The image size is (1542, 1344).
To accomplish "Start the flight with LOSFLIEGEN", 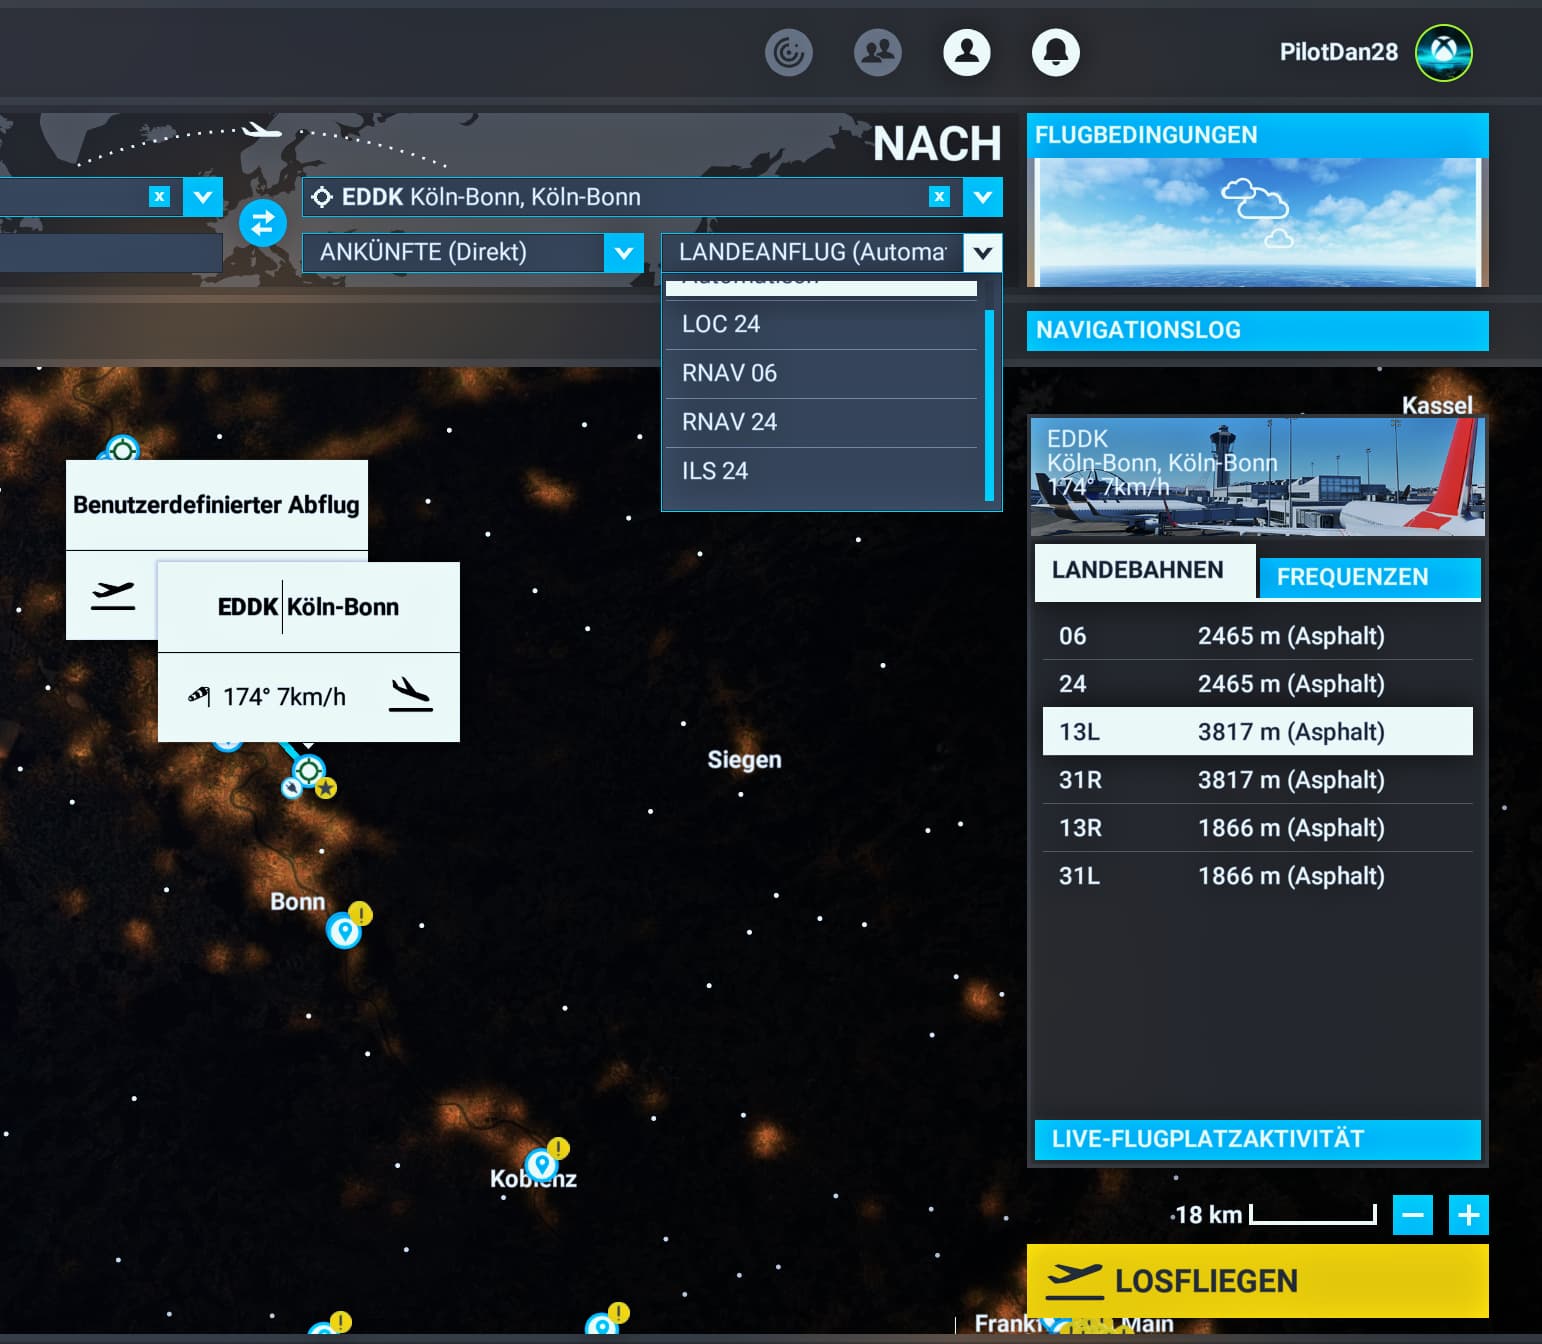I will tap(1257, 1281).
